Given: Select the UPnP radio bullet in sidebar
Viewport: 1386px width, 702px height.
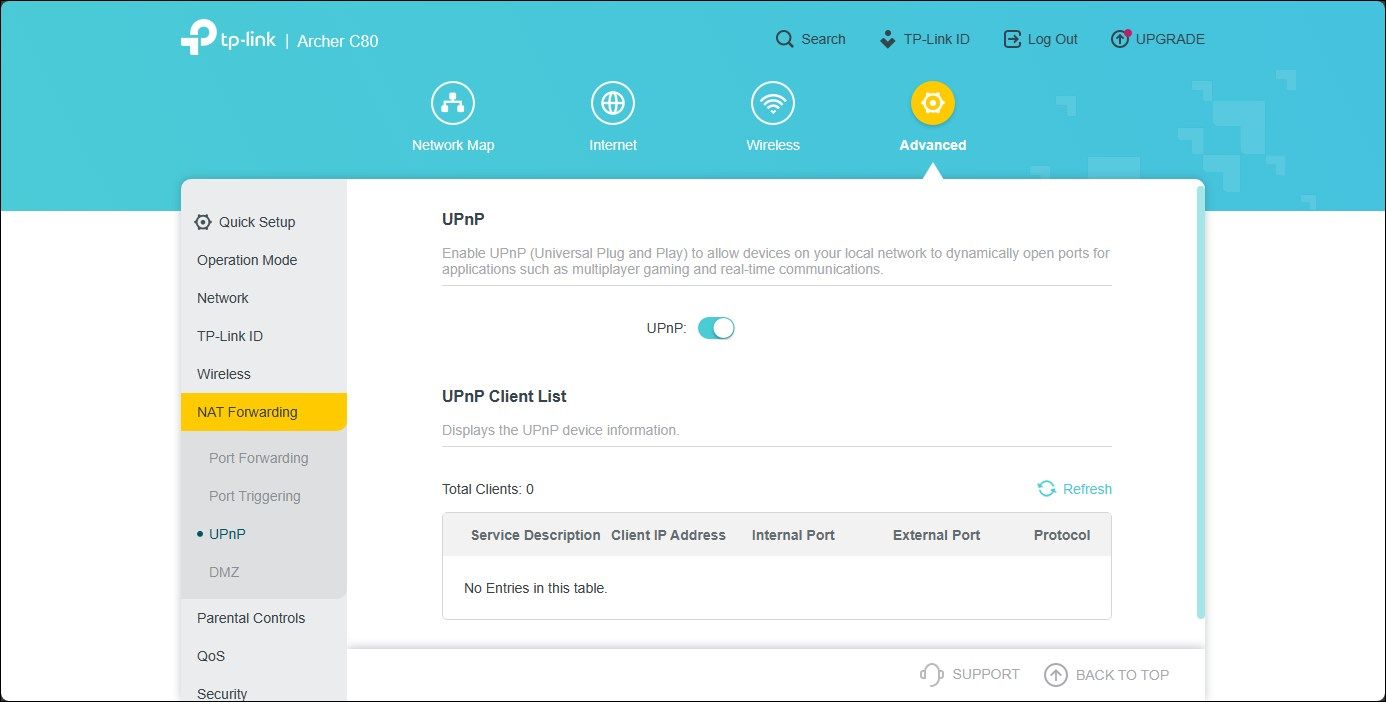Looking at the screenshot, I should (199, 533).
